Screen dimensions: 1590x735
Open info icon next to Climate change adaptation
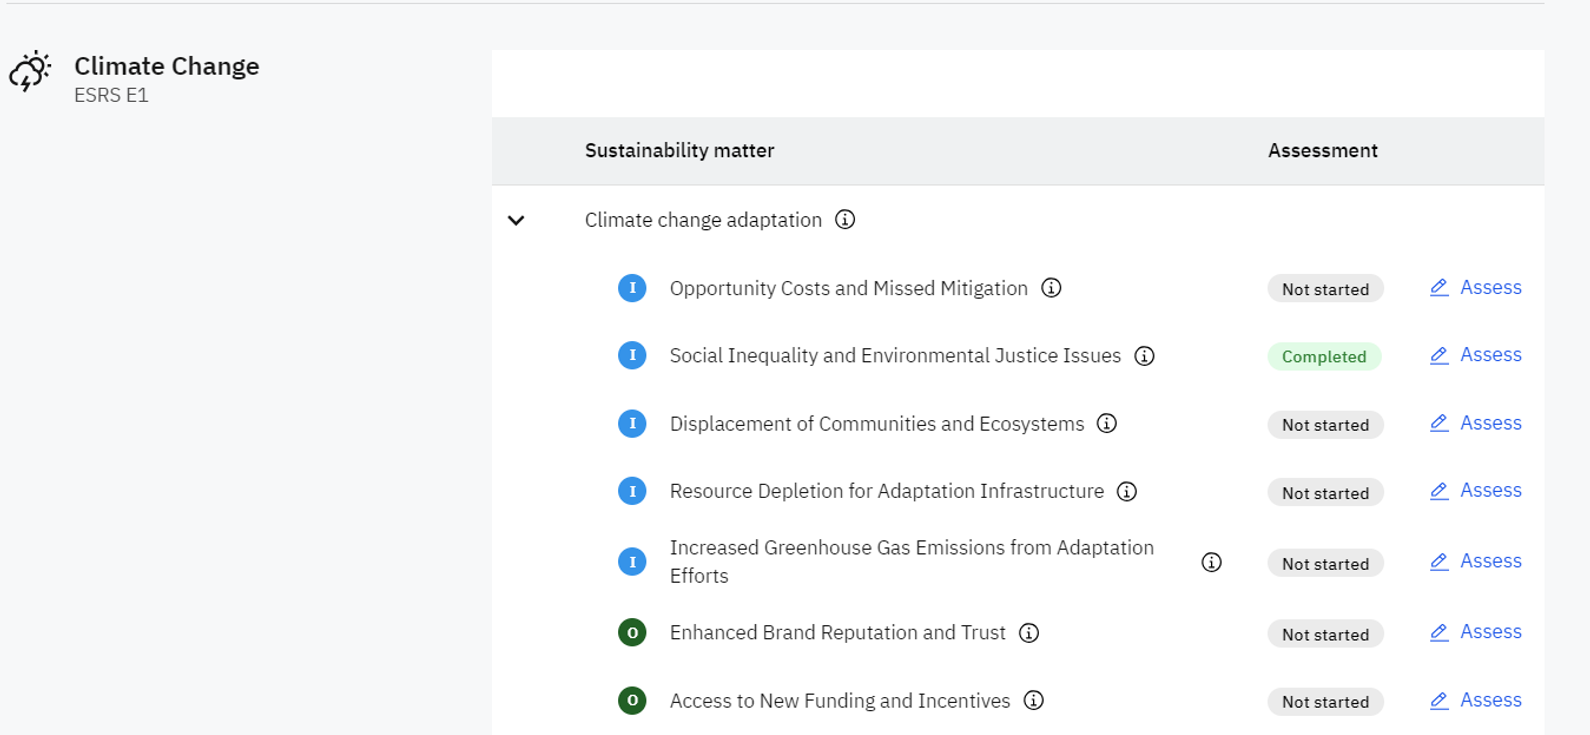pos(845,220)
